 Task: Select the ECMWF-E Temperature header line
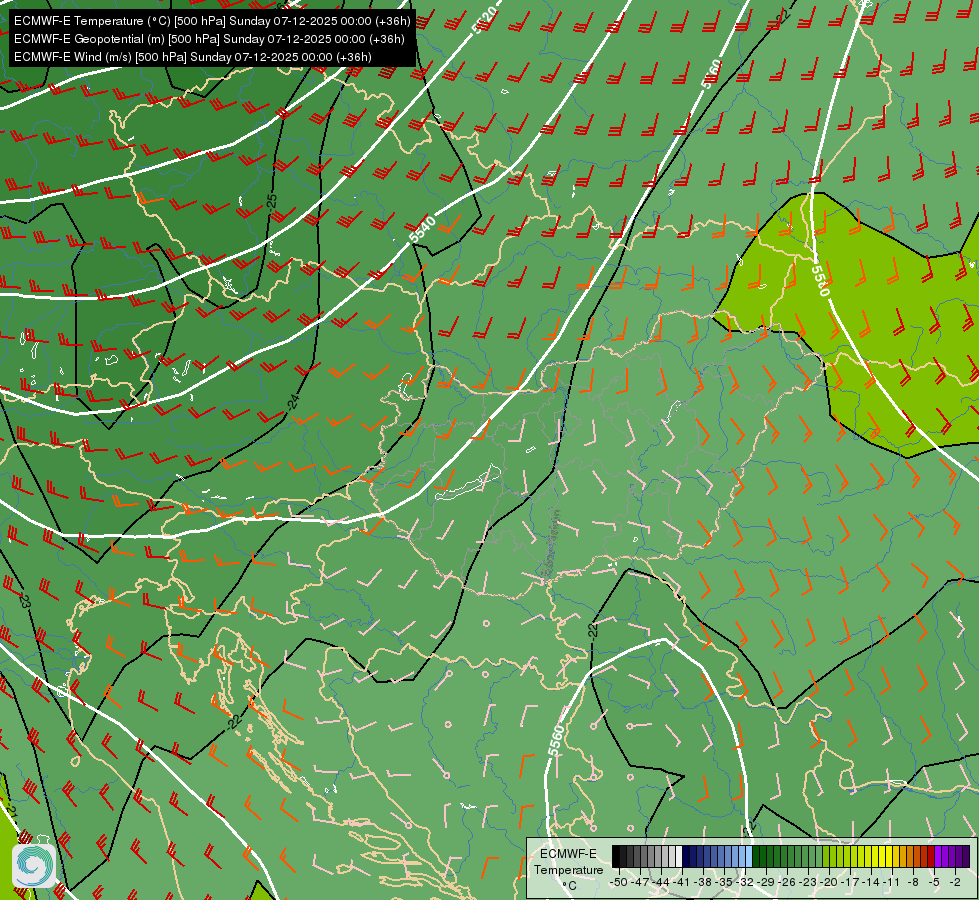pyautogui.click(x=212, y=21)
